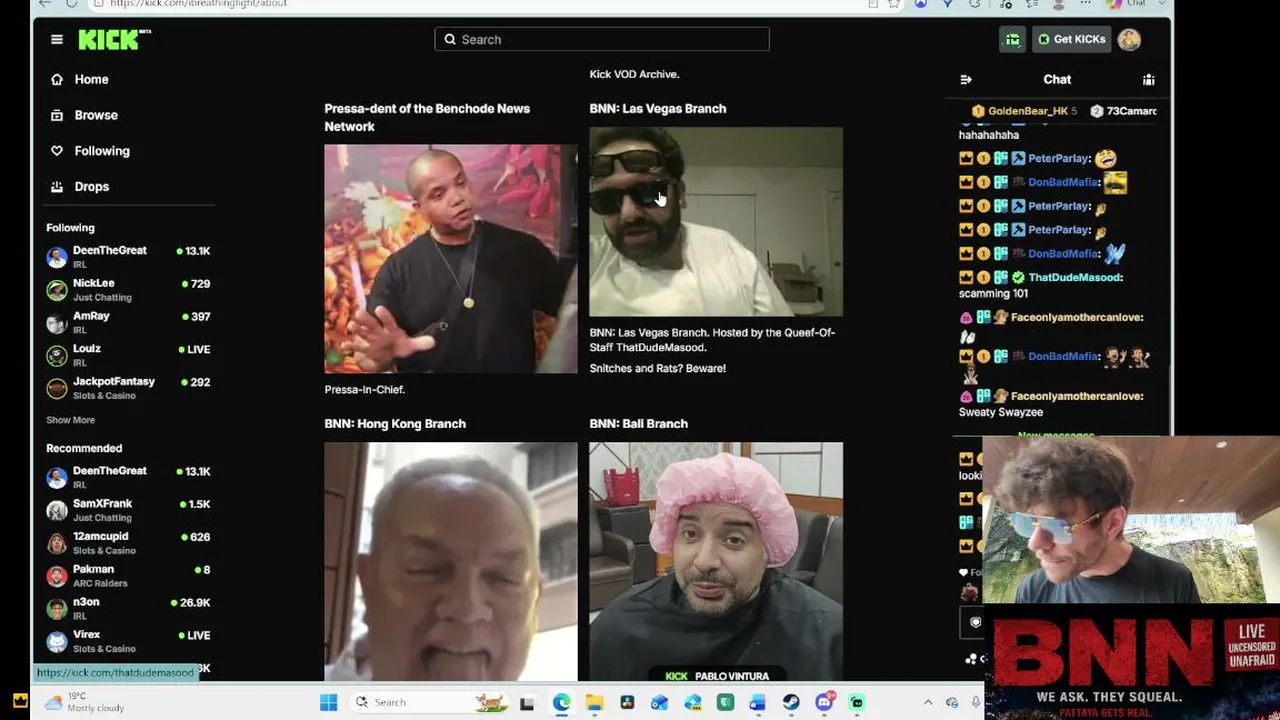Open File Explorer from the taskbar

(594, 702)
